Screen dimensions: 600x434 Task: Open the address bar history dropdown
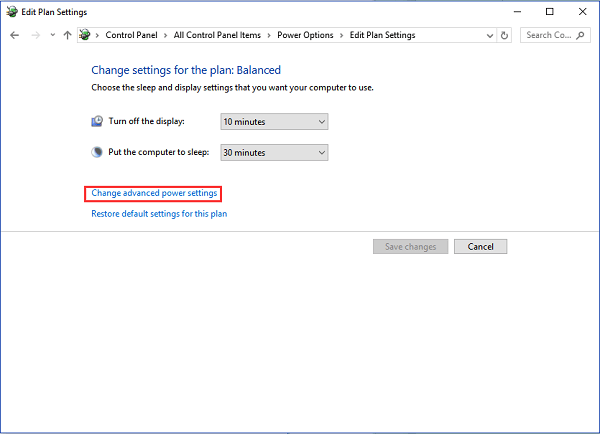click(489, 35)
